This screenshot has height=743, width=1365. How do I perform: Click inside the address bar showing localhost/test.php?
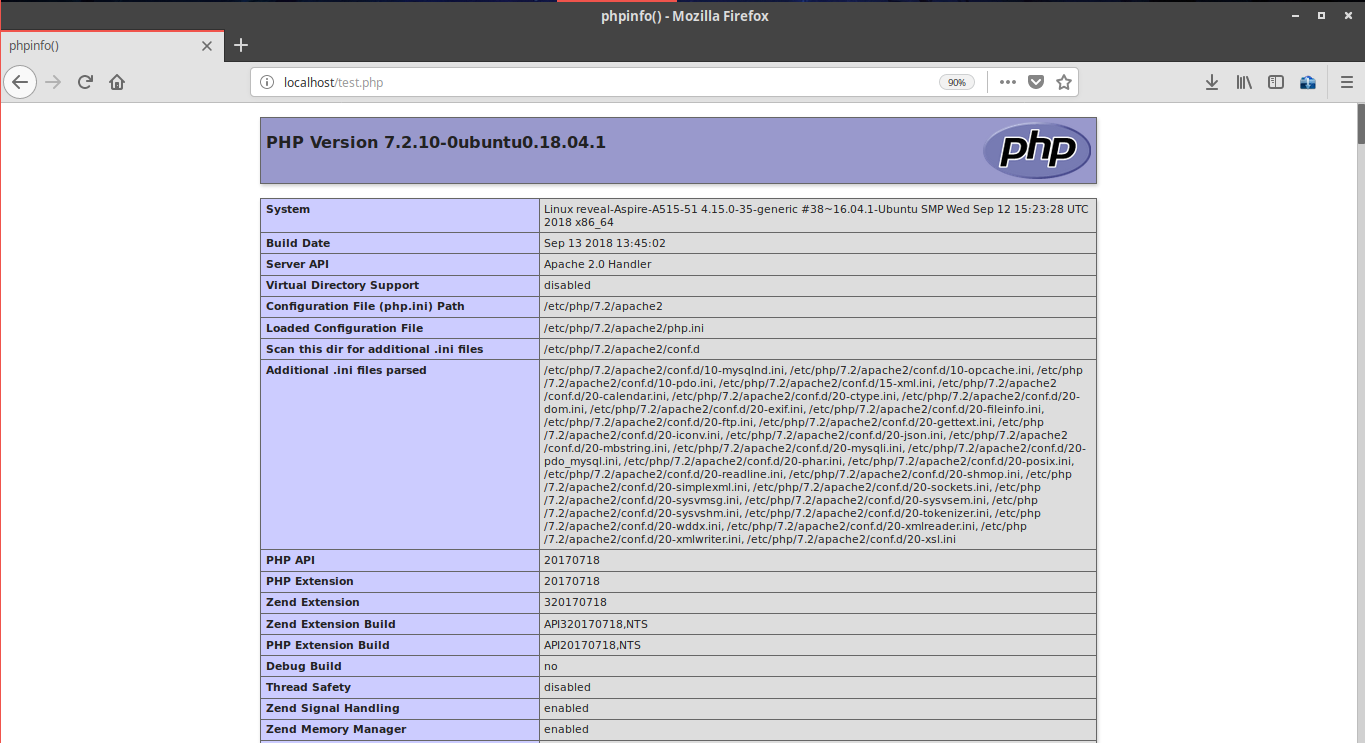pyautogui.click(x=600, y=82)
